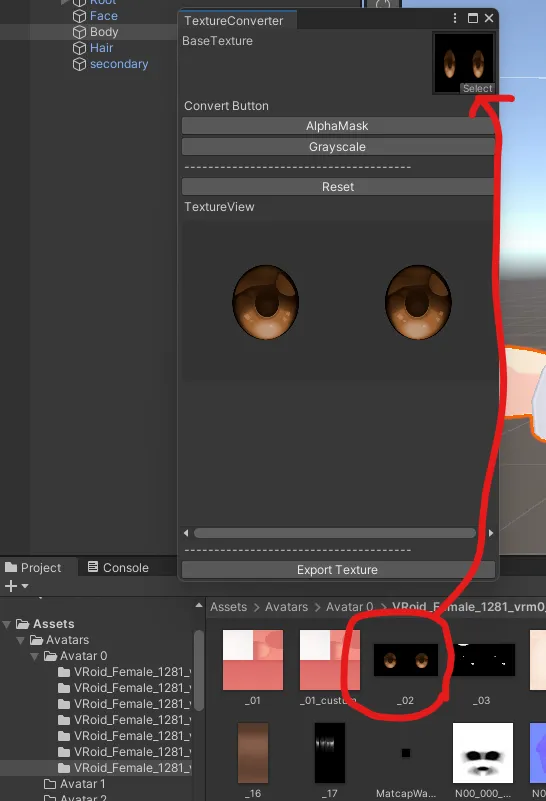Click the scroll right arrow in TextureConverter
This screenshot has width=546, height=801.
491,533
